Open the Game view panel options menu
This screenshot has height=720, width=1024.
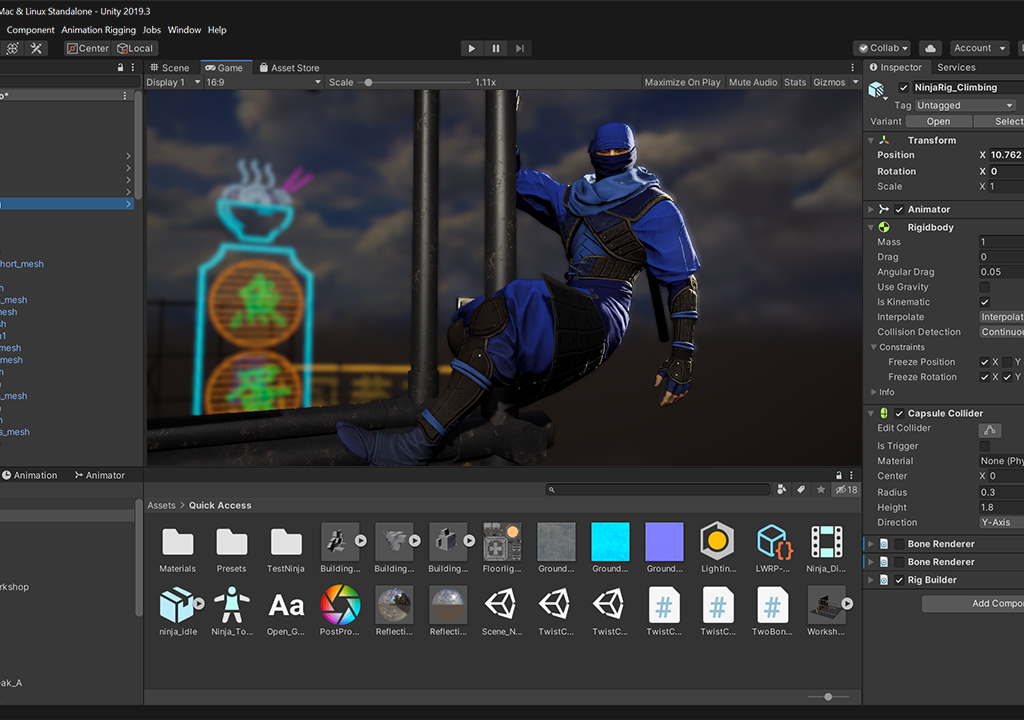pos(852,67)
